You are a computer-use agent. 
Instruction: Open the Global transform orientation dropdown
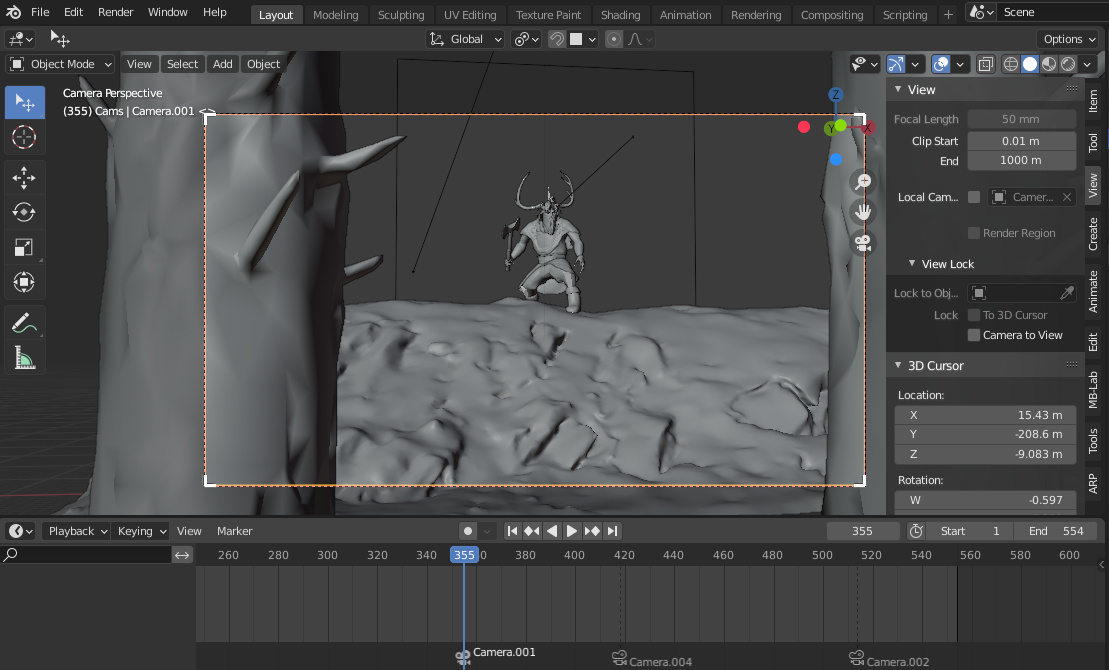(x=466, y=39)
